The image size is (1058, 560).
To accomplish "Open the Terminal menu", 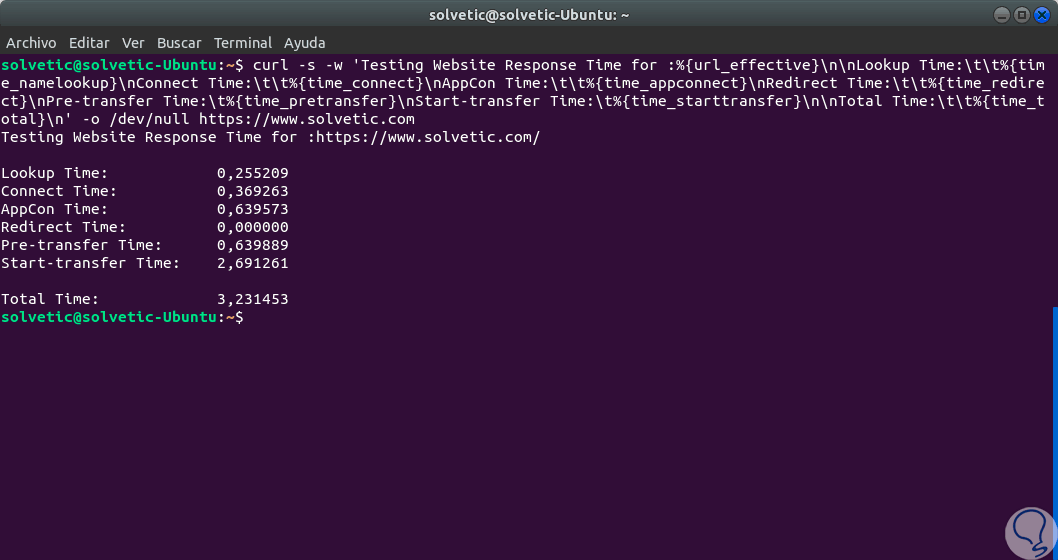I will [x=243, y=43].
